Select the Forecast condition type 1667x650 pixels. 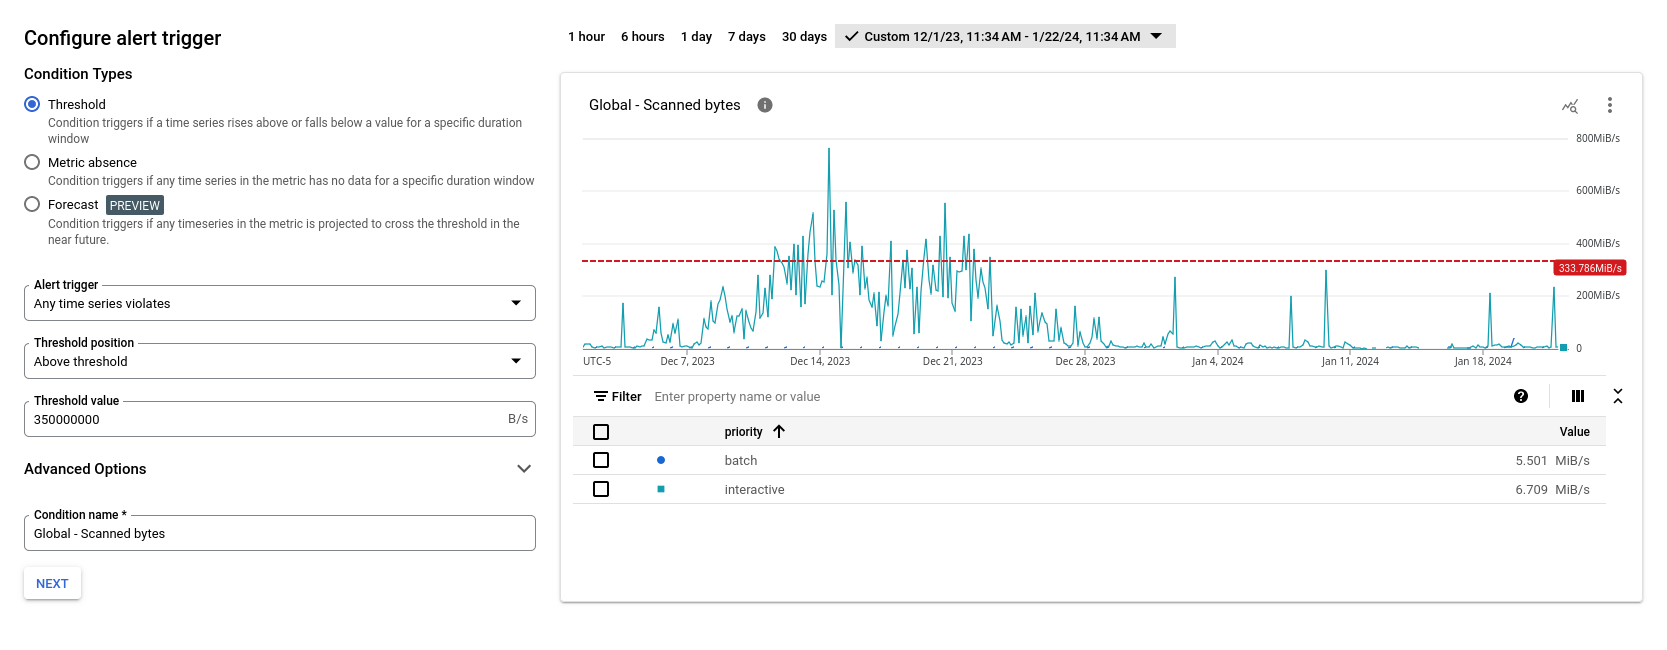point(32,204)
